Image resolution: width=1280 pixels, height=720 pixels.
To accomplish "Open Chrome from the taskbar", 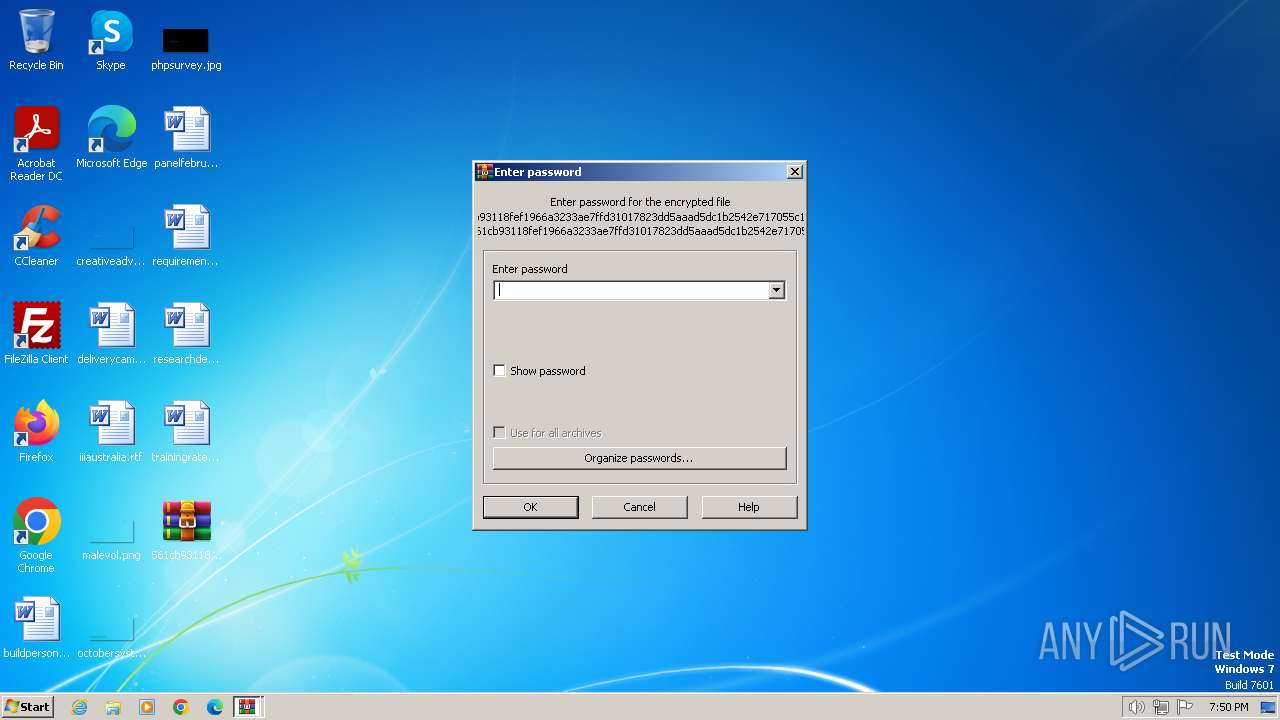I will (x=181, y=707).
